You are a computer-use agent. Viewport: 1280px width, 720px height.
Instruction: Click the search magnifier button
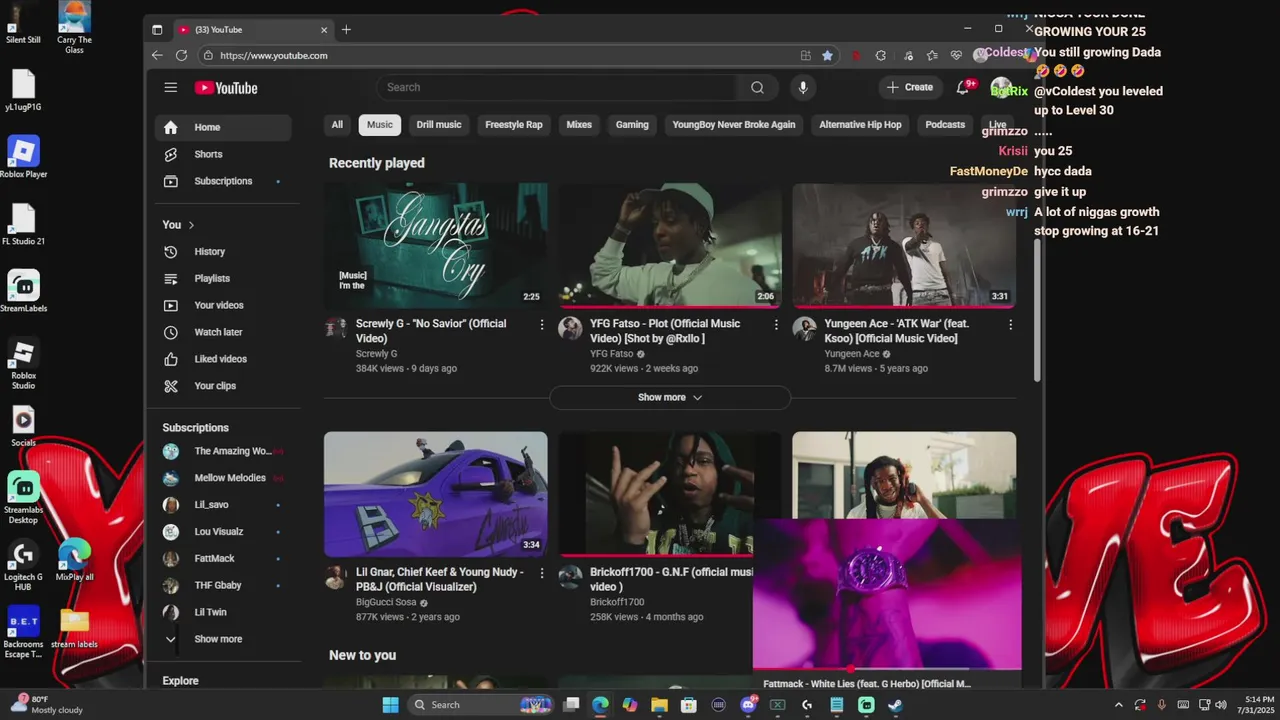point(757,88)
